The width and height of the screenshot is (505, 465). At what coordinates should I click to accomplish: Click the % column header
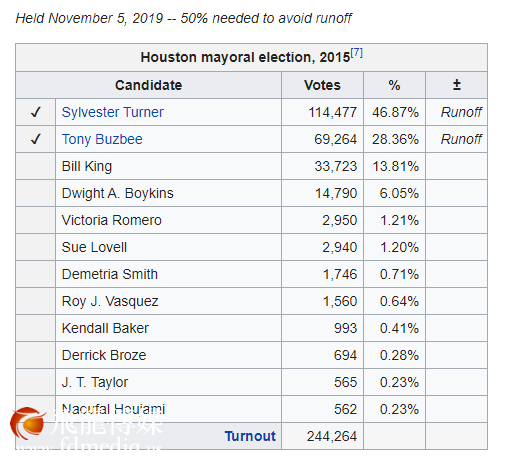pyautogui.click(x=394, y=85)
